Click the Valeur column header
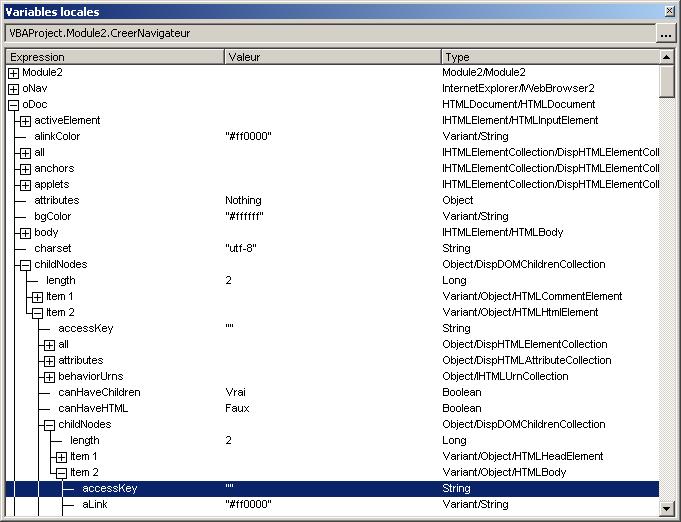Viewport: 681px width, 522px height. (331, 57)
